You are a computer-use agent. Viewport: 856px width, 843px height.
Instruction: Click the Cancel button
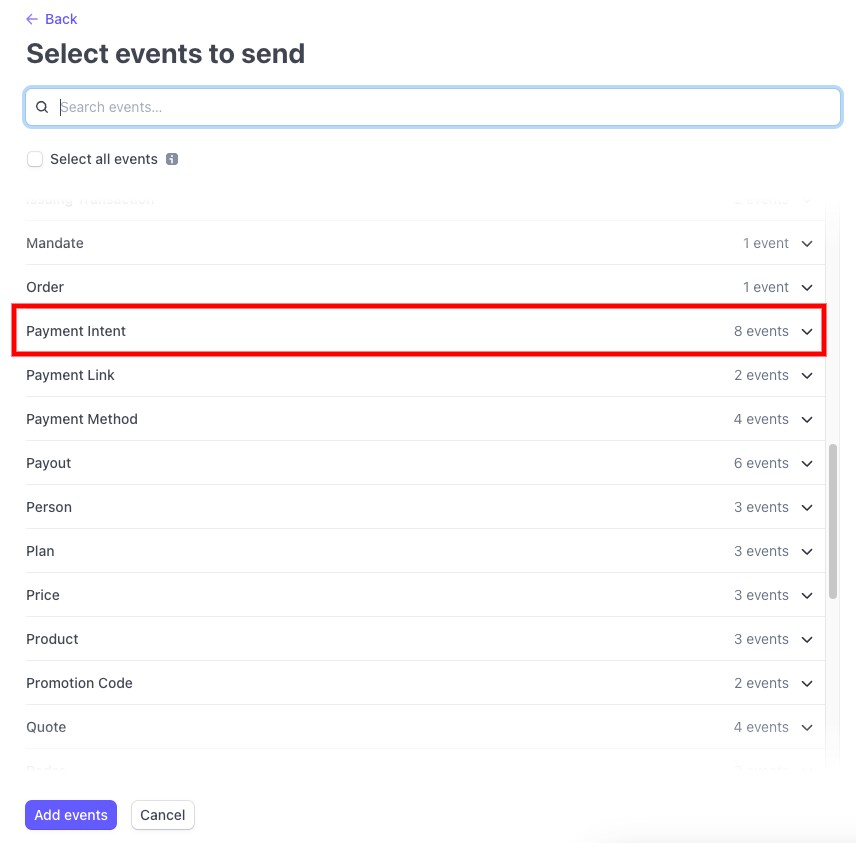click(x=163, y=815)
